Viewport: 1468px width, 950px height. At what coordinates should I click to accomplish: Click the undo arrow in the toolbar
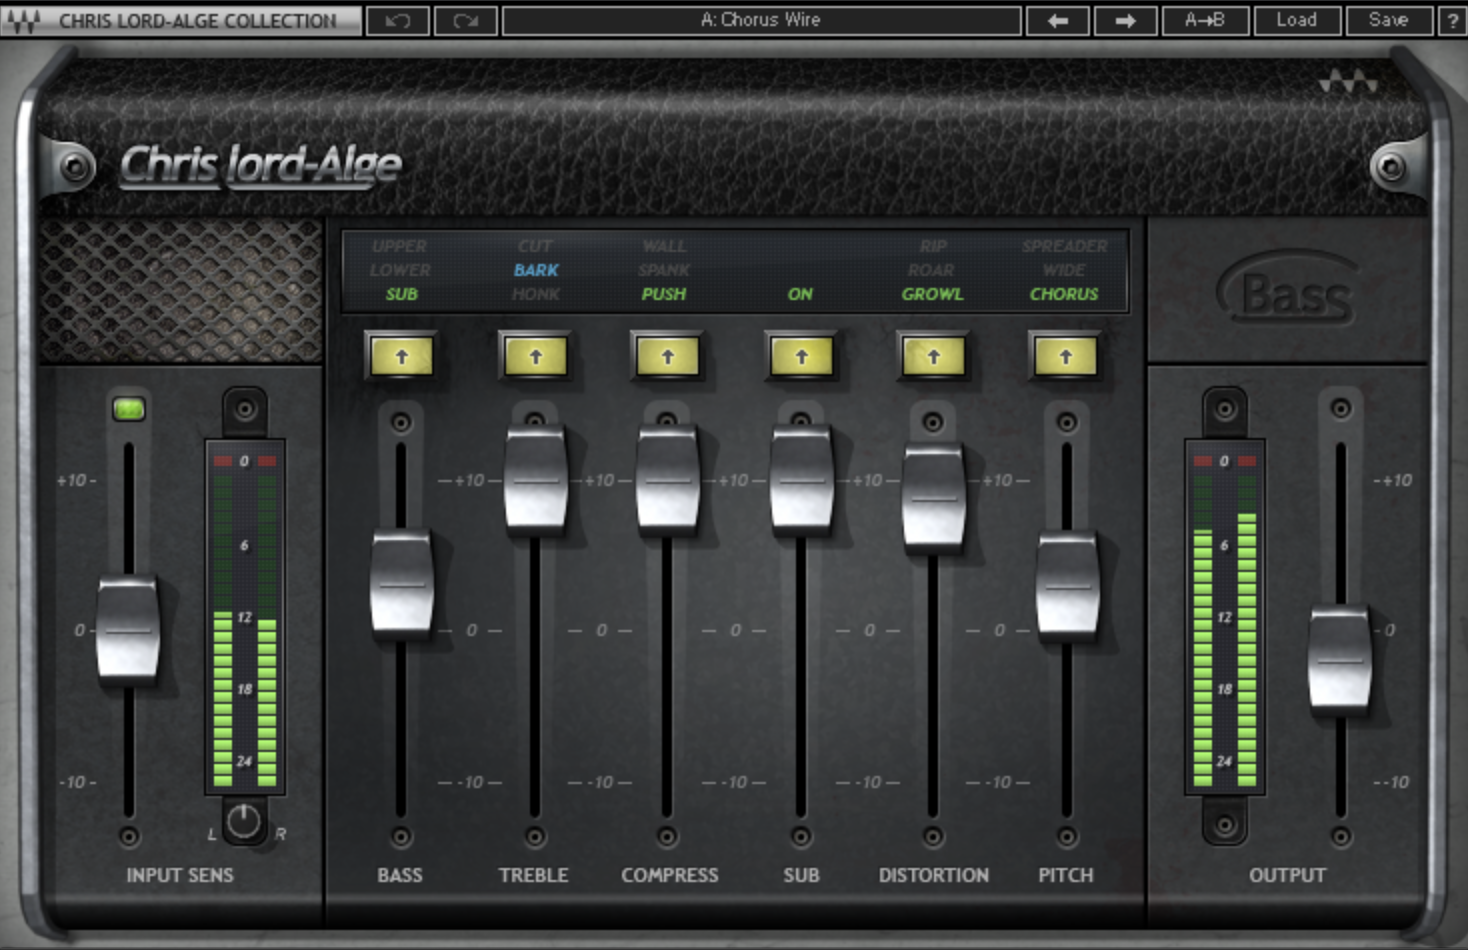(x=398, y=20)
